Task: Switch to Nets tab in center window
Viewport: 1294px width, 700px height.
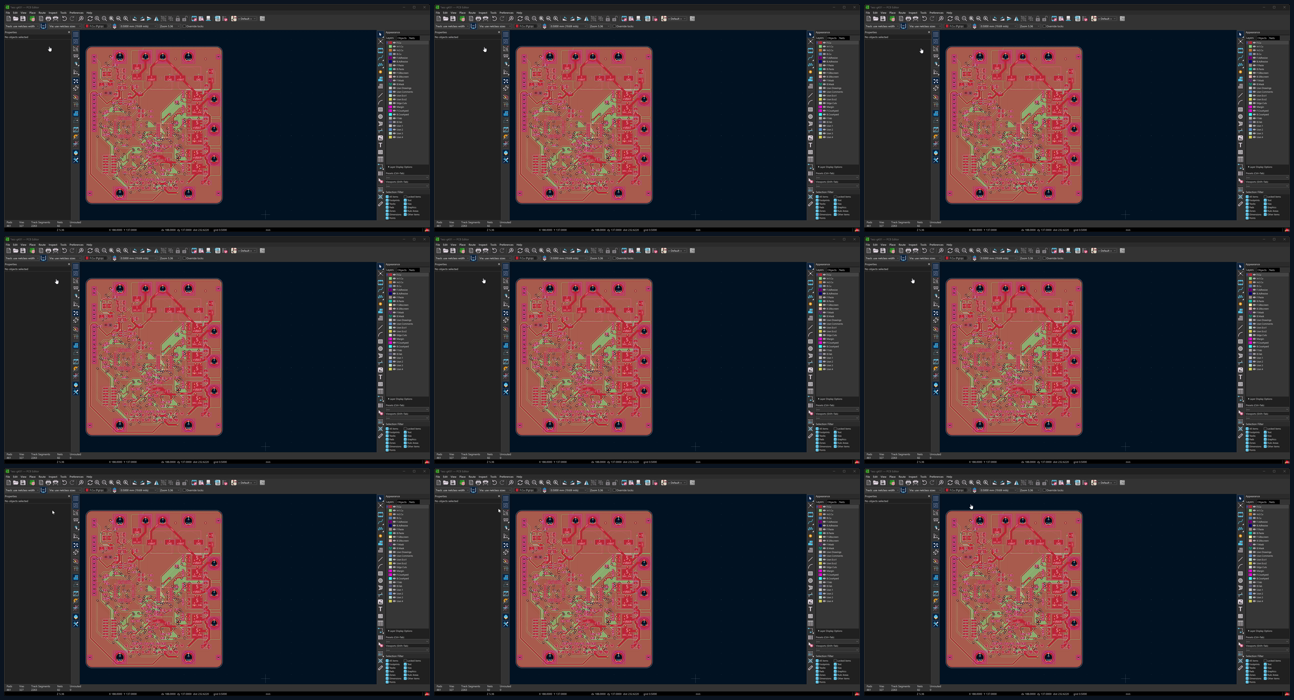Action: point(842,270)
